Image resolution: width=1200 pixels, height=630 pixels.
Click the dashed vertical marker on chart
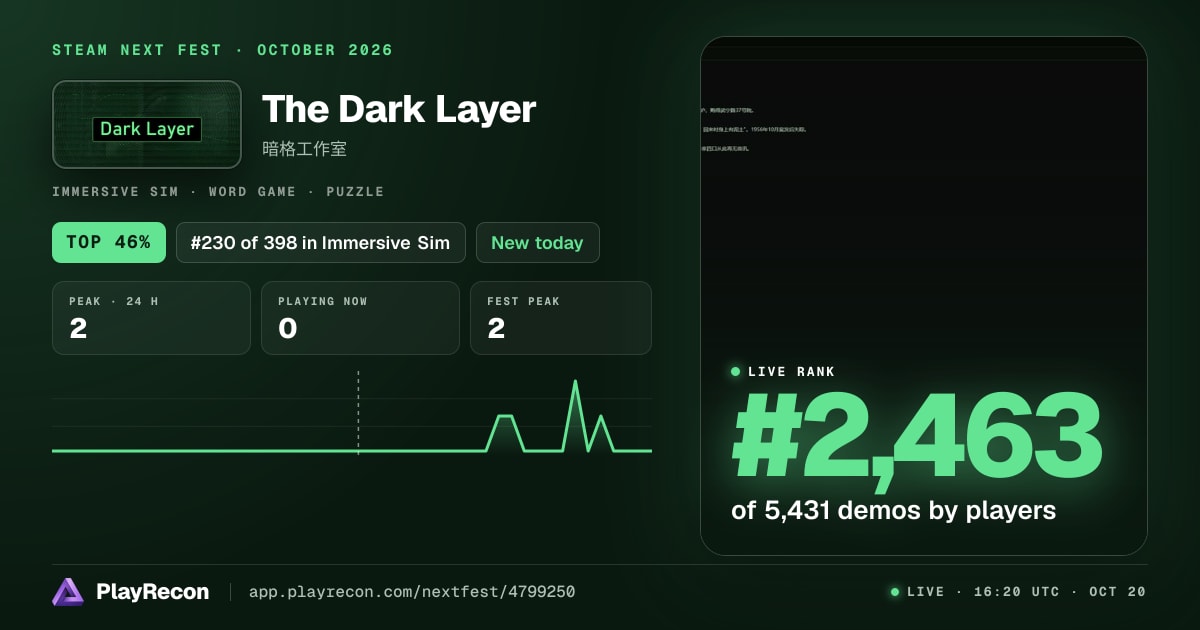click(x=358, y=413)
